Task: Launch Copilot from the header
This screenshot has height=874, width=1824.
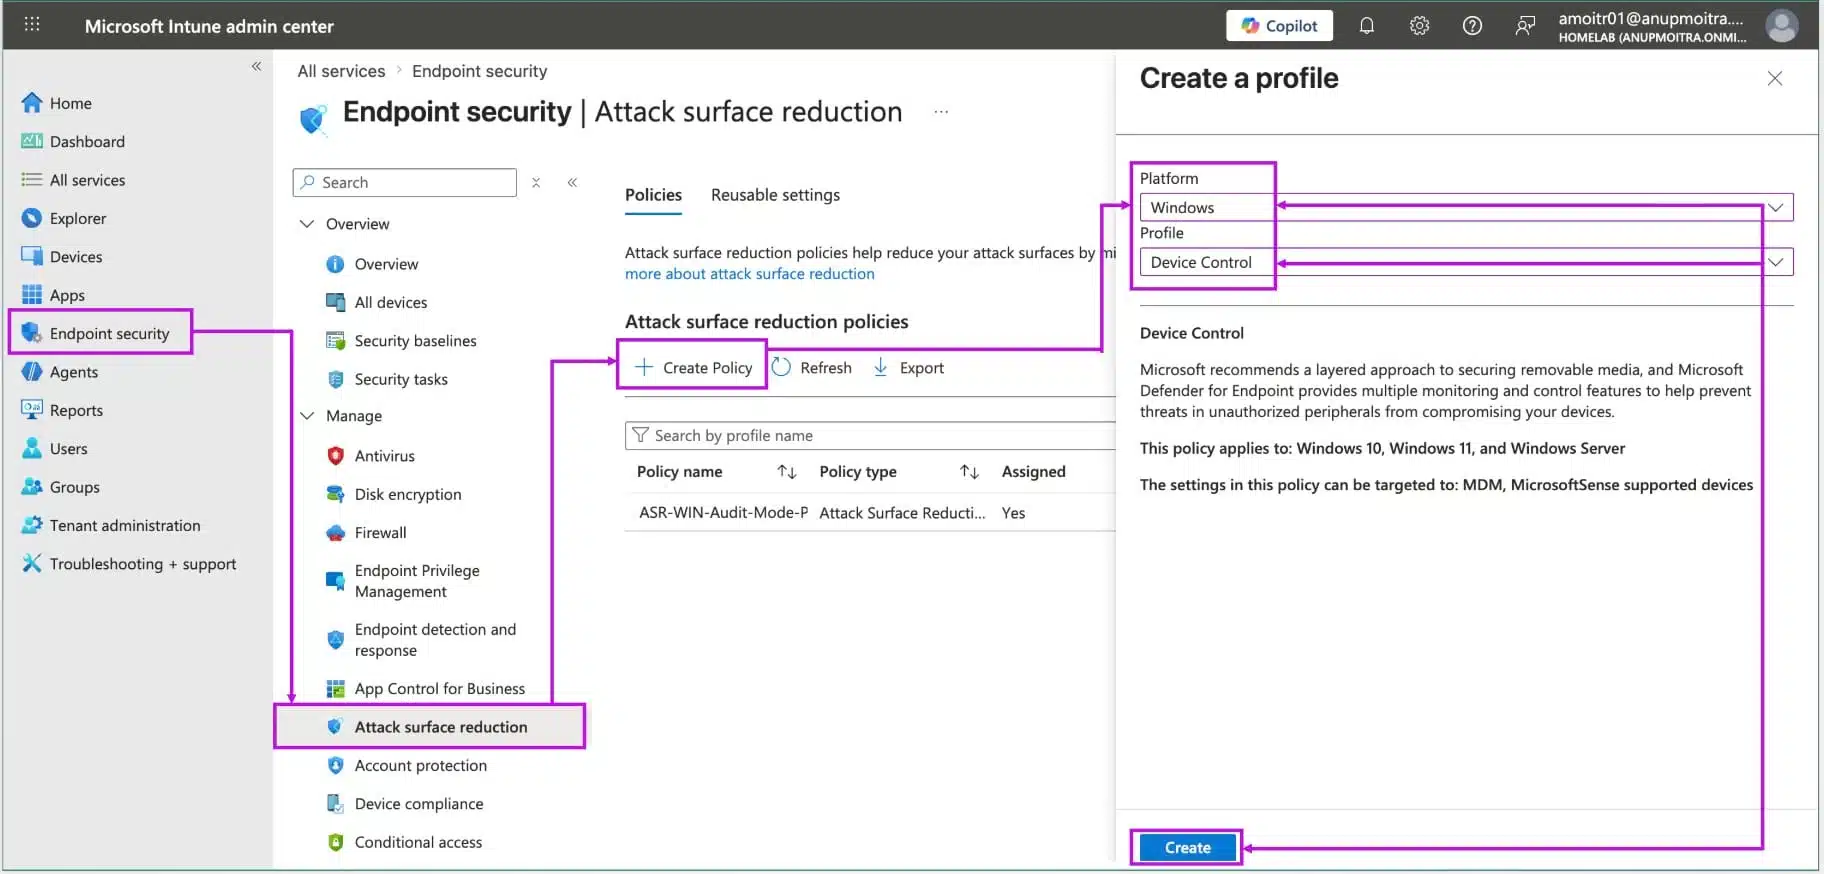Action: point(1280,26)
